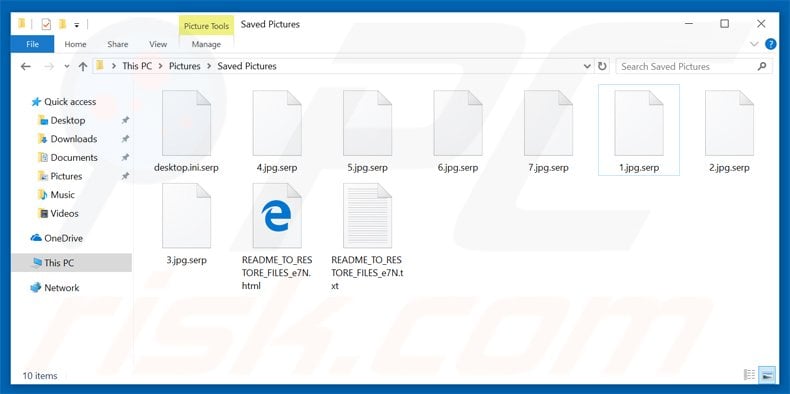This screenshot has width=790, height=394.
Task: Expand the ribbon with the chevron
Action: pos(754,44)
